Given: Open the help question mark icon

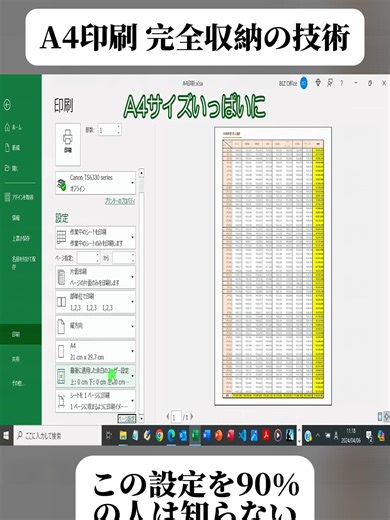Looking at the screenshot, I should [x=342, y=83].
